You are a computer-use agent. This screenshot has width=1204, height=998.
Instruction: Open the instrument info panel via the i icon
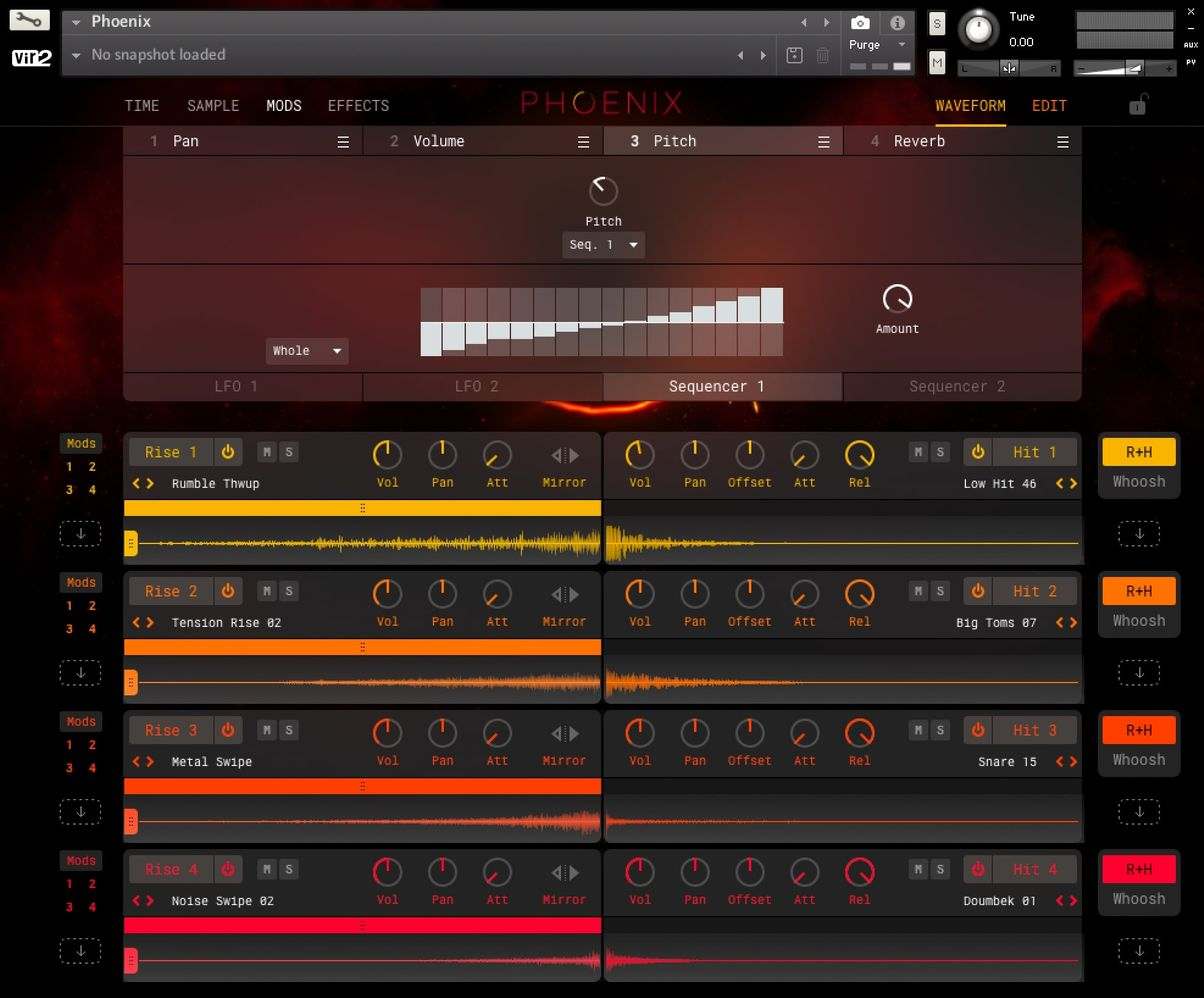896,23
